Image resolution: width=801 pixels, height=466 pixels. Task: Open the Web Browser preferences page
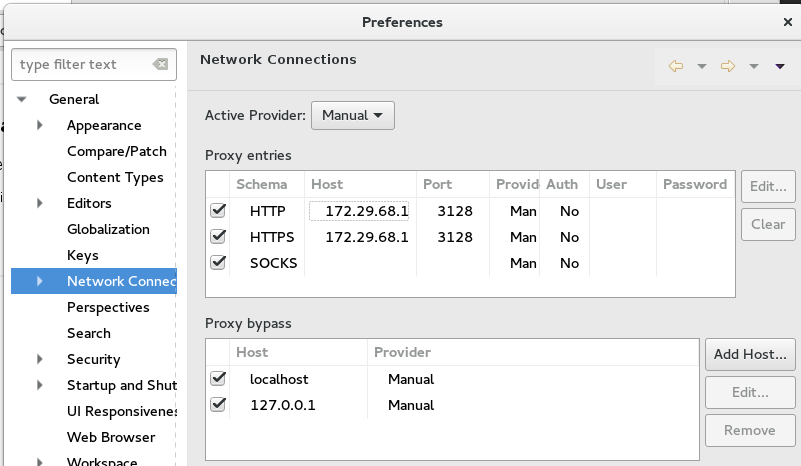111,437
